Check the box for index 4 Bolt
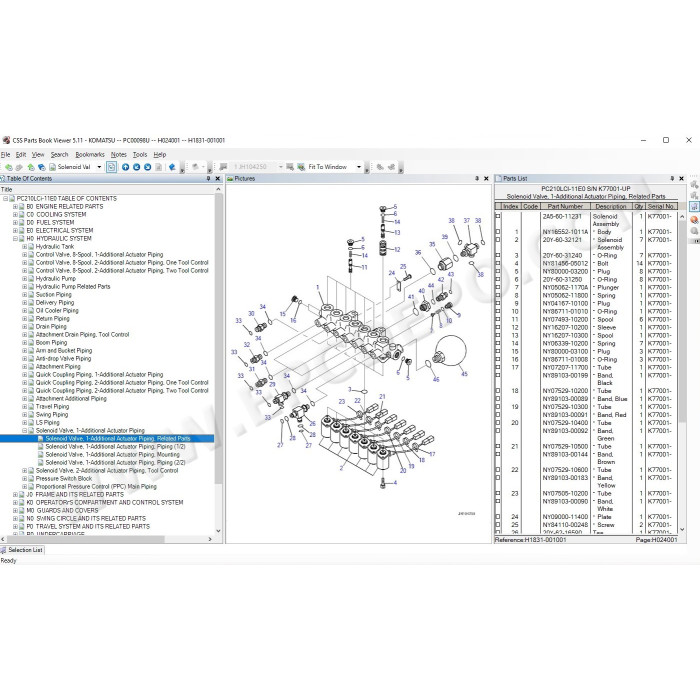700x700 pixels. pos(498,263)
